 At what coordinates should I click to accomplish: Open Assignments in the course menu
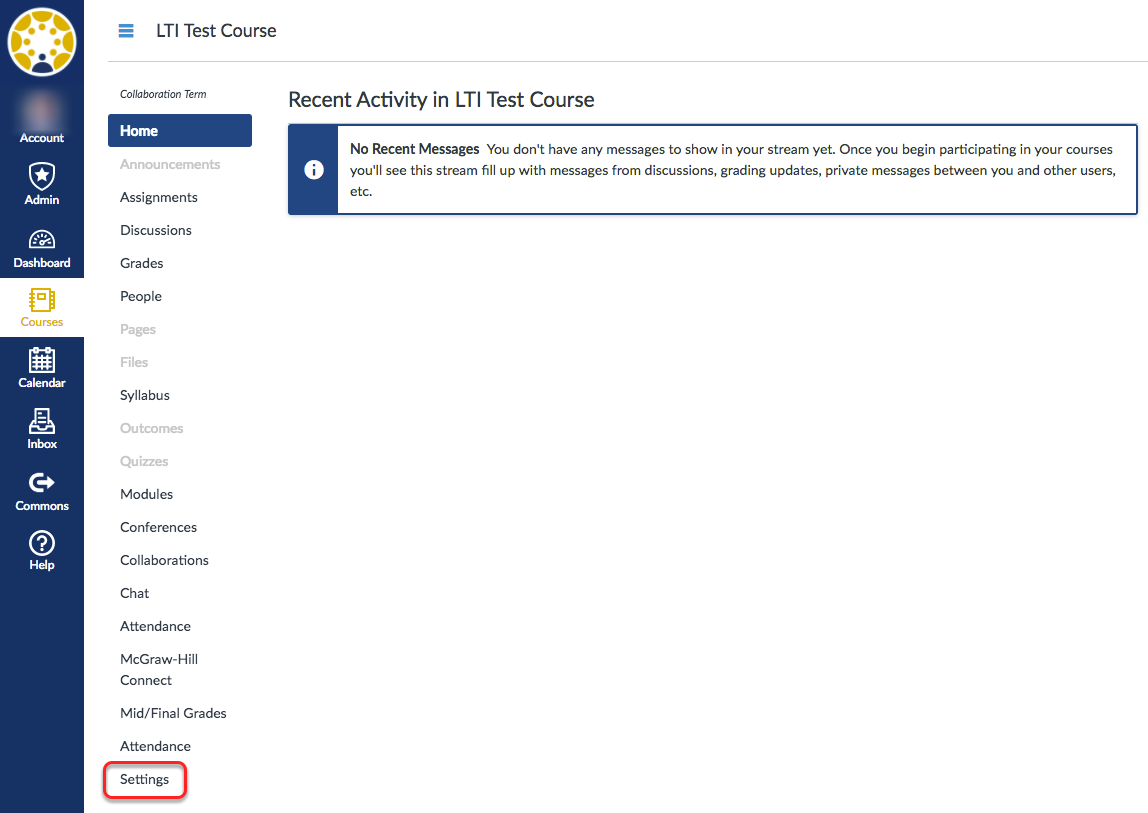(159, 197)
